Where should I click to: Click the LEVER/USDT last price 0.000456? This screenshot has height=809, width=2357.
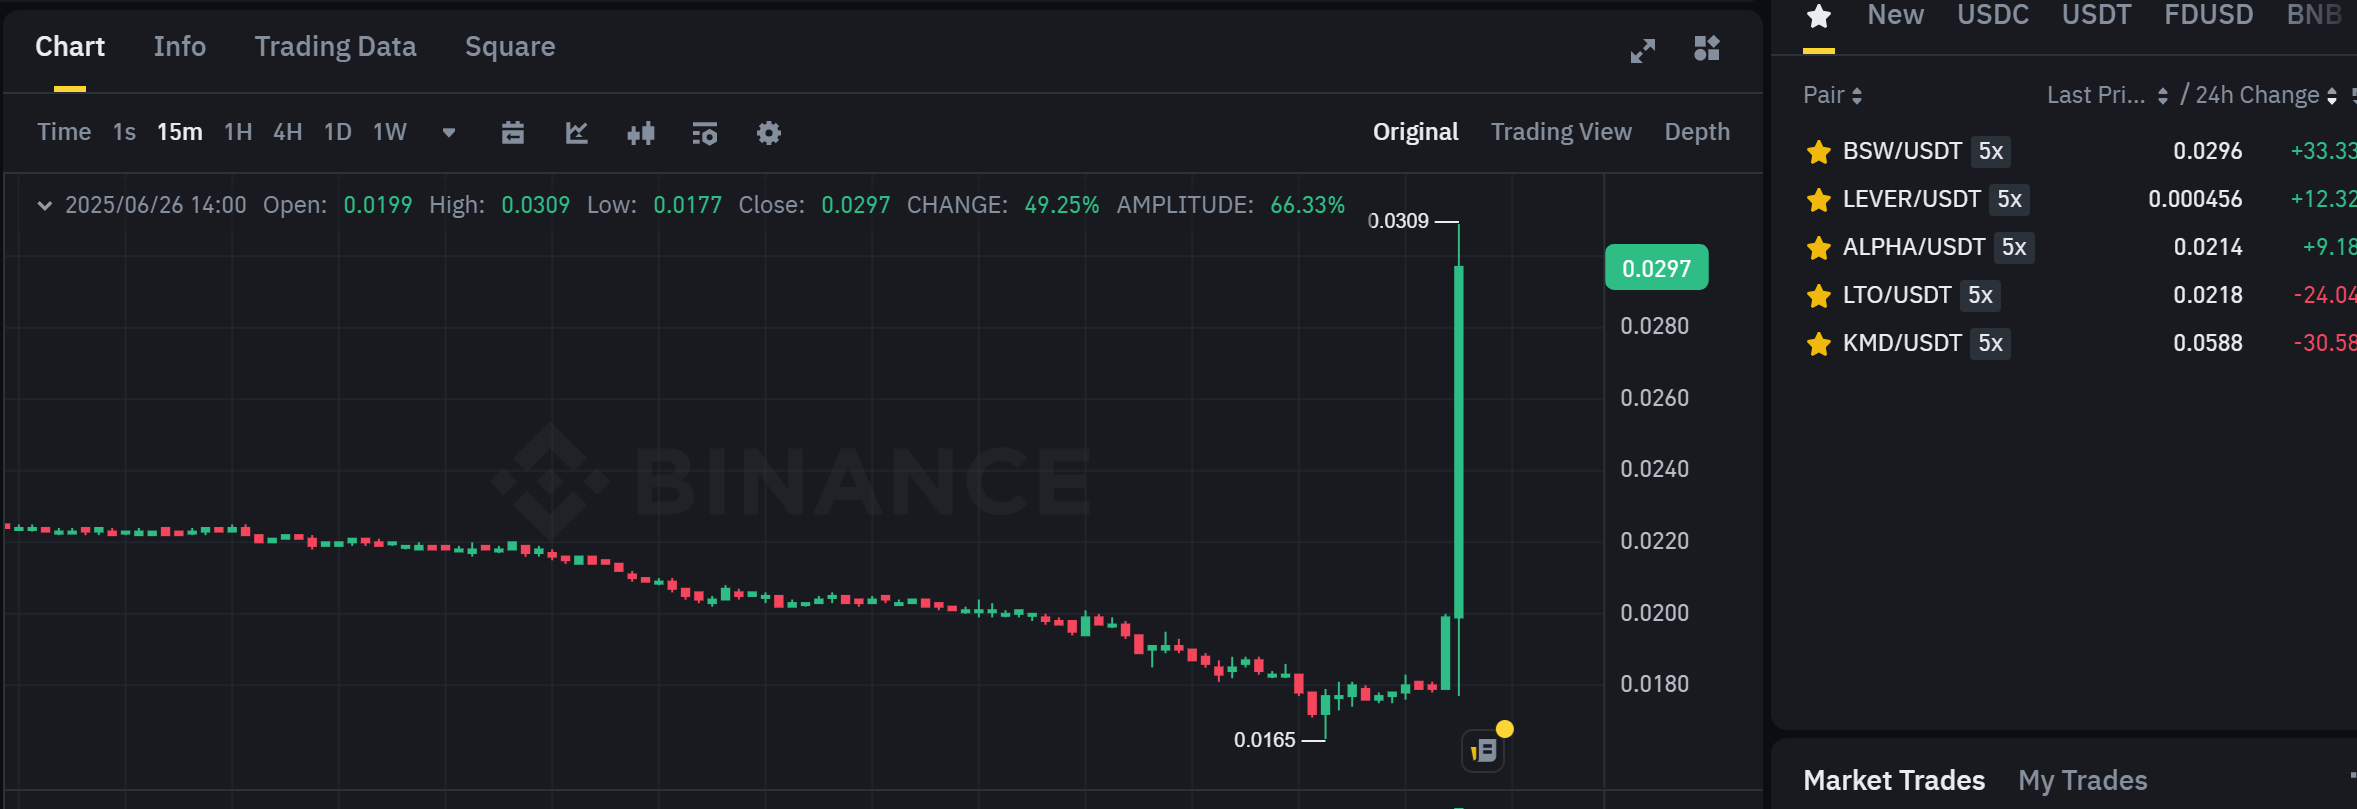2195,199
